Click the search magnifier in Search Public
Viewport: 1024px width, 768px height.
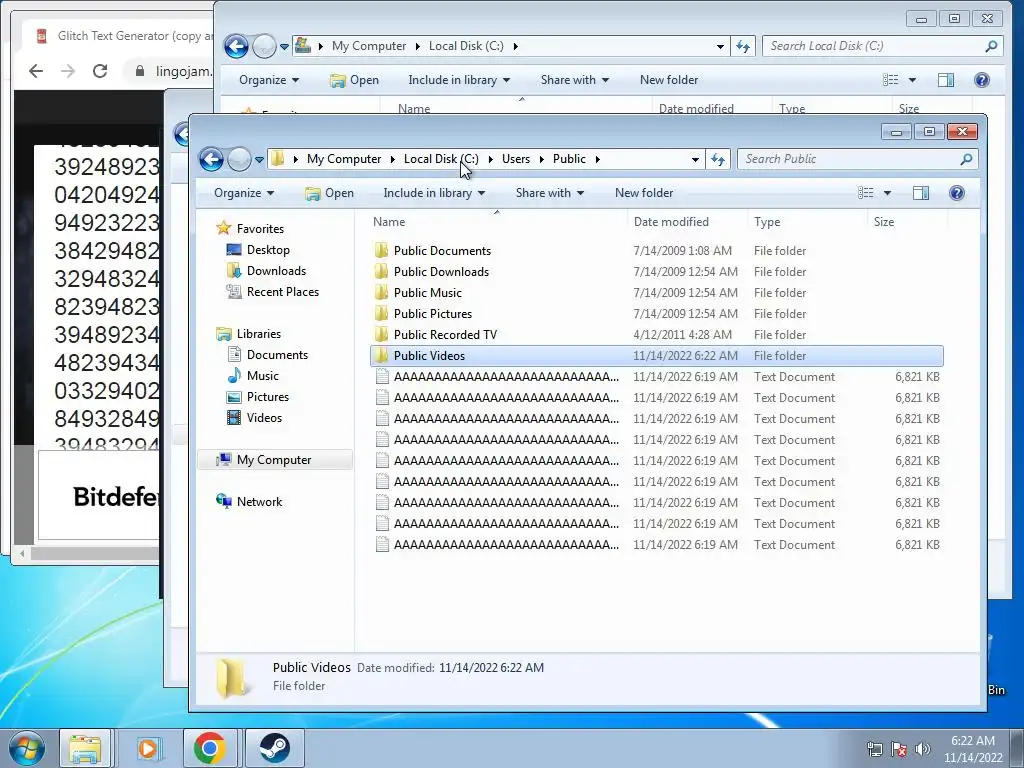coord(967,159)
